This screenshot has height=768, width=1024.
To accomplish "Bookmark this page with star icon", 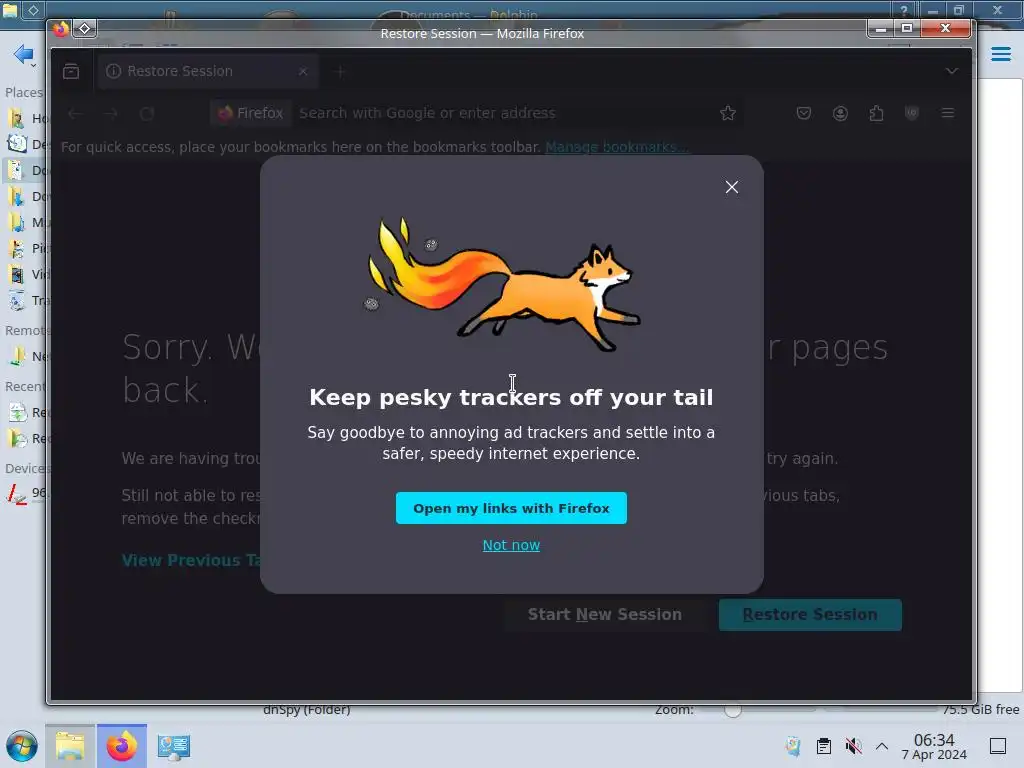I will coord(728,113).
